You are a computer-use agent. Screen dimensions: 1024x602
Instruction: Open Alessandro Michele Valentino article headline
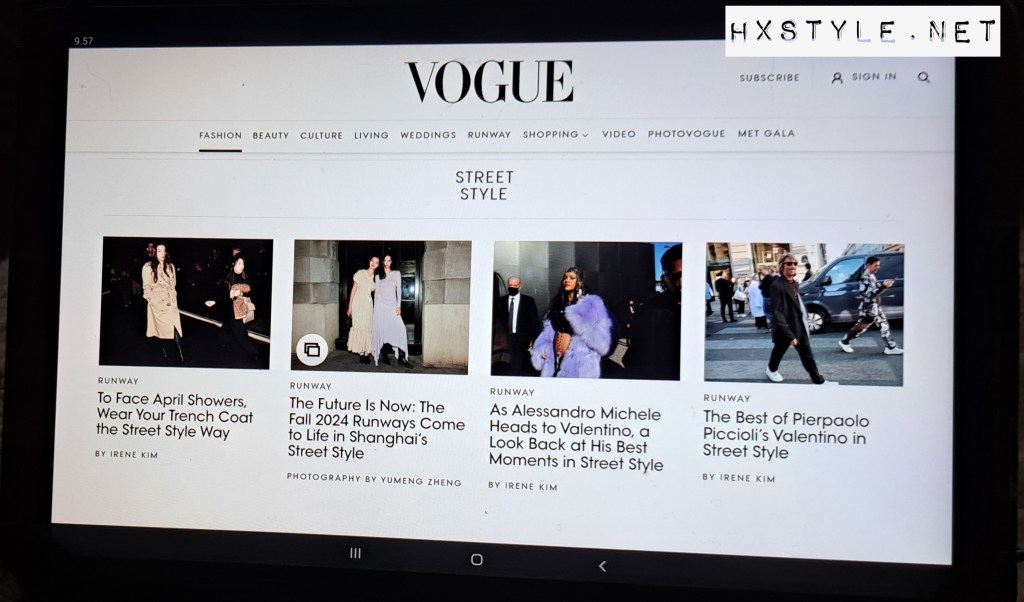(576, 438)
